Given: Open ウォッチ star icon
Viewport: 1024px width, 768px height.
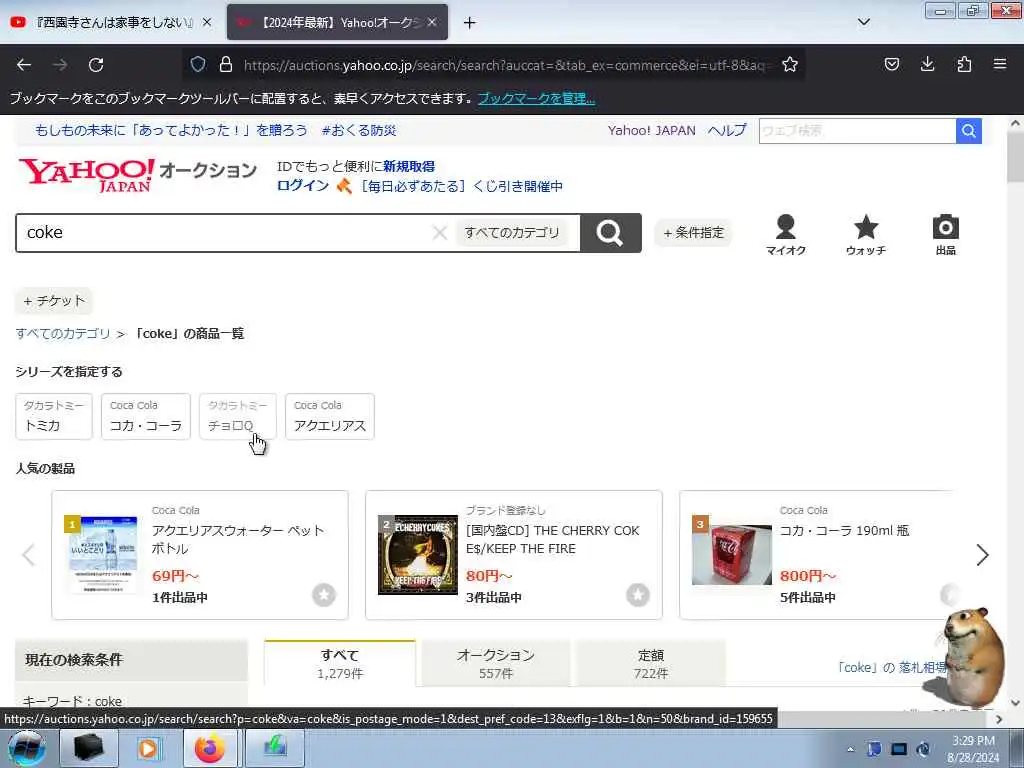Looking at the screenshot, I should pyautogui.click(x=866, y=234).
